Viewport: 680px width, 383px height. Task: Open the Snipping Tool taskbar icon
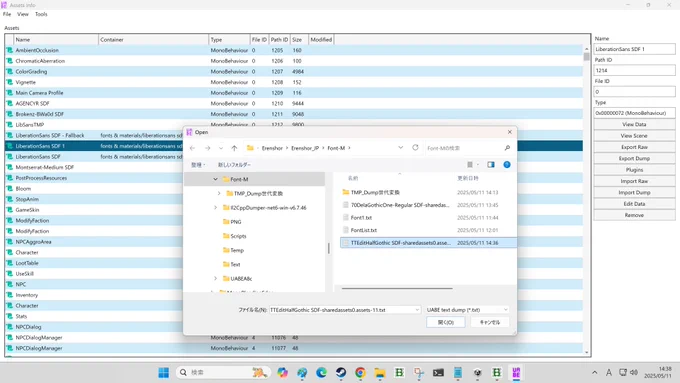pyautogui.click(x=419, y=373)
